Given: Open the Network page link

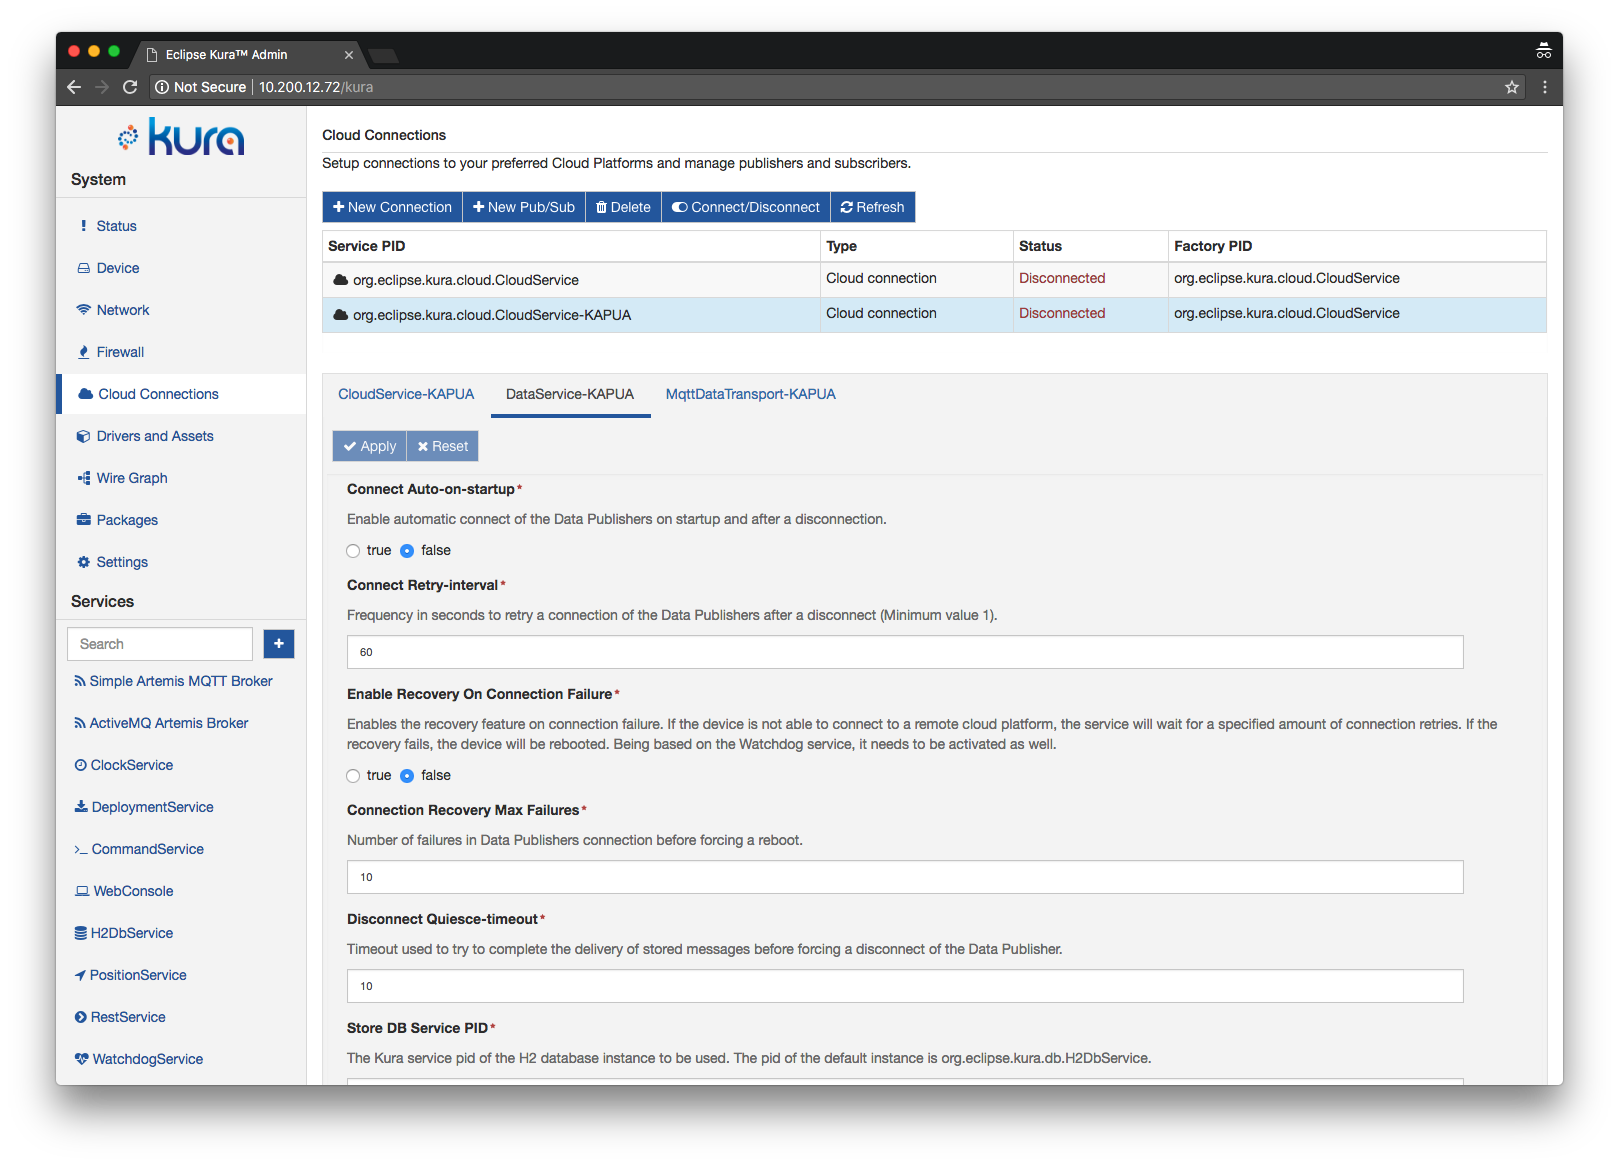Looking at the screenshot, I should pos(123,310).
